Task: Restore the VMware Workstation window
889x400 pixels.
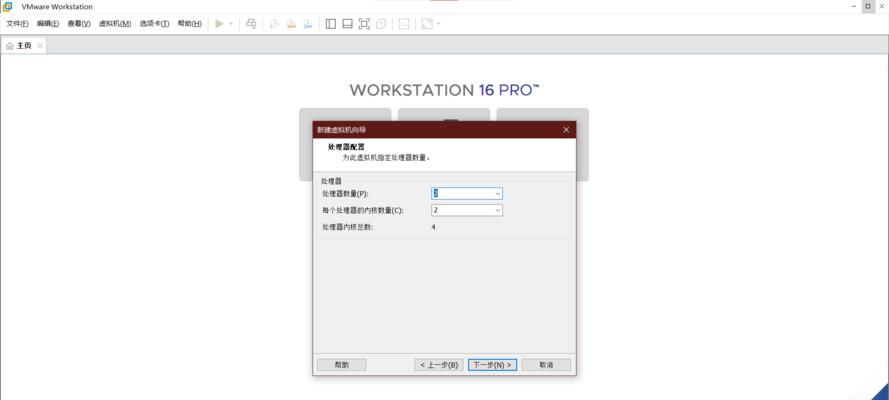Action: tap(867, 6)
